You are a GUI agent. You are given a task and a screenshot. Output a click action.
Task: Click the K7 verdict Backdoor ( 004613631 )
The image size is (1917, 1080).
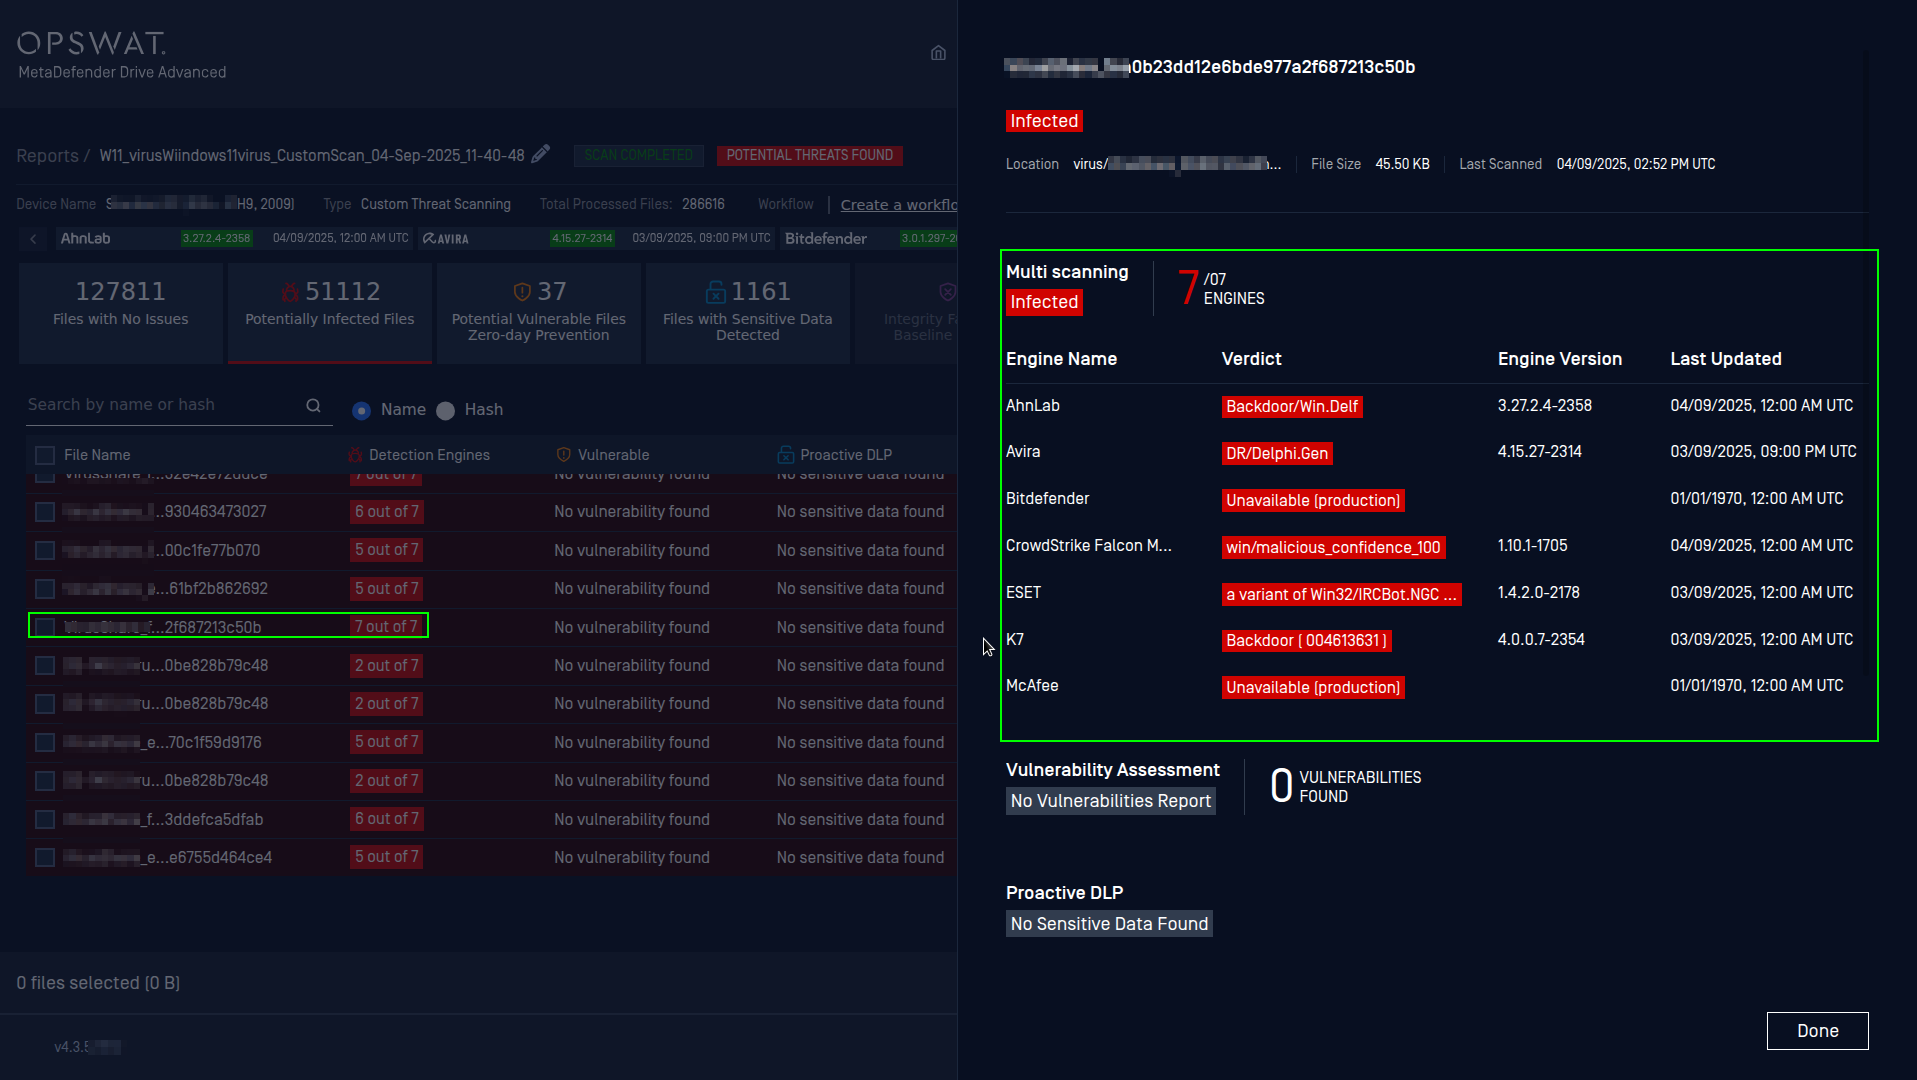coord(1306,640)
